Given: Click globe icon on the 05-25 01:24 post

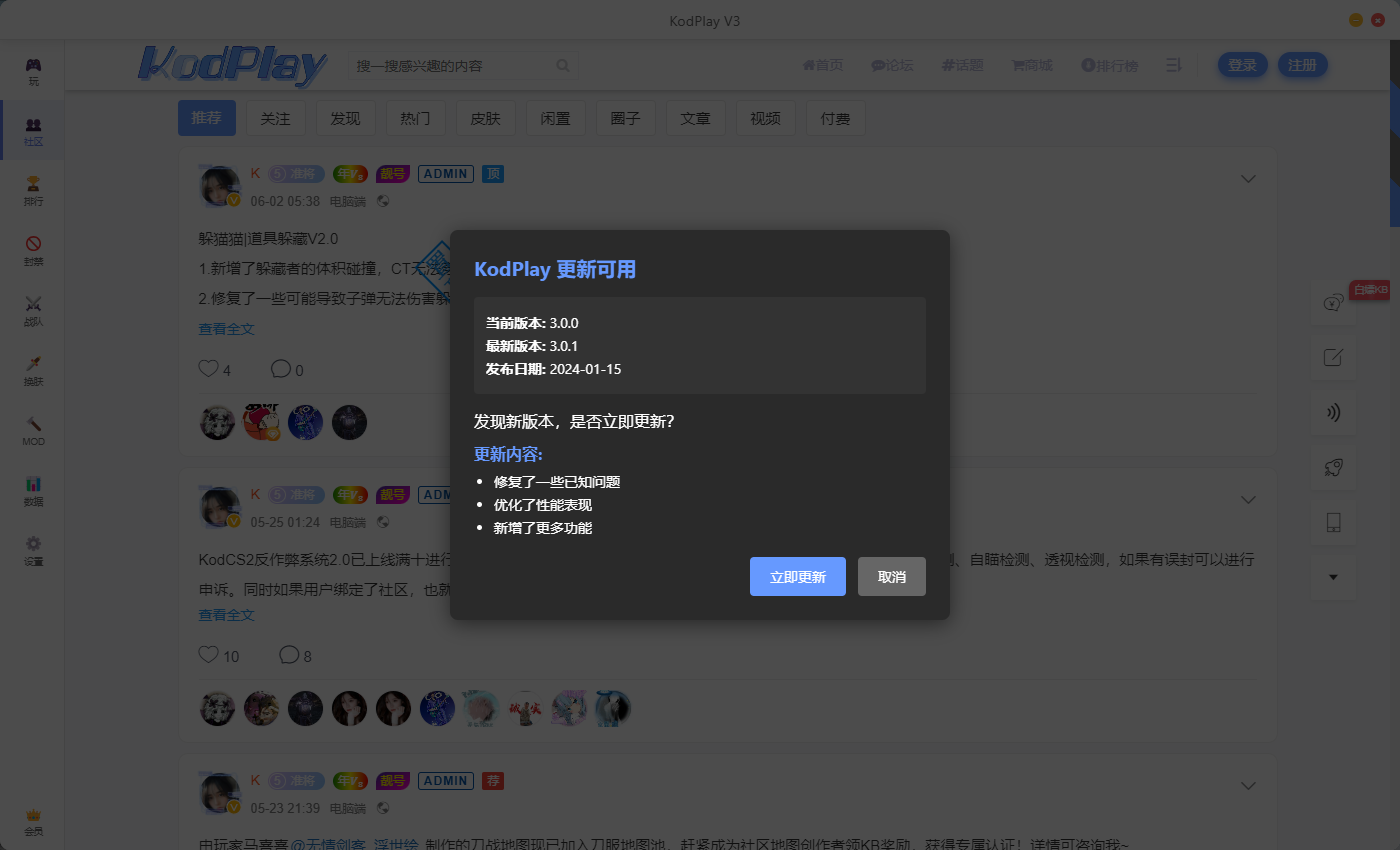Looking at the screenshot, I should [x=382, y=522].
